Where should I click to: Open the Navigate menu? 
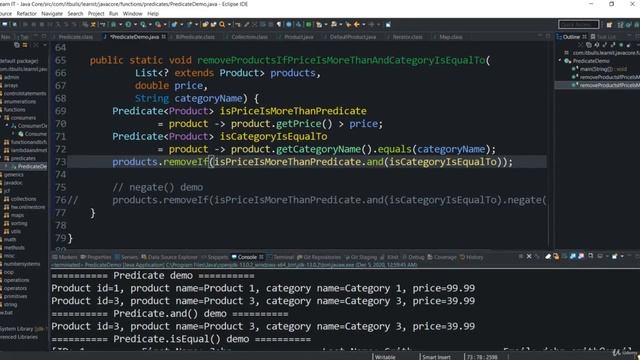(x=52, y=13)
